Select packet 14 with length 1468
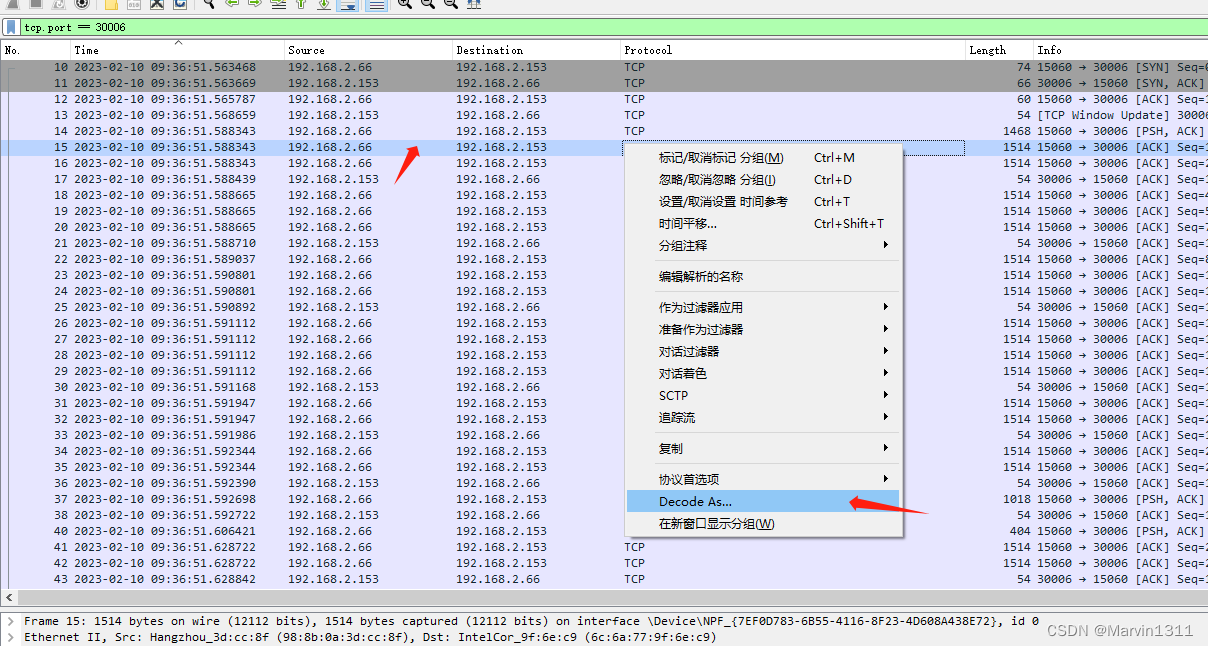1208x646 pixels. coord(604,131)
